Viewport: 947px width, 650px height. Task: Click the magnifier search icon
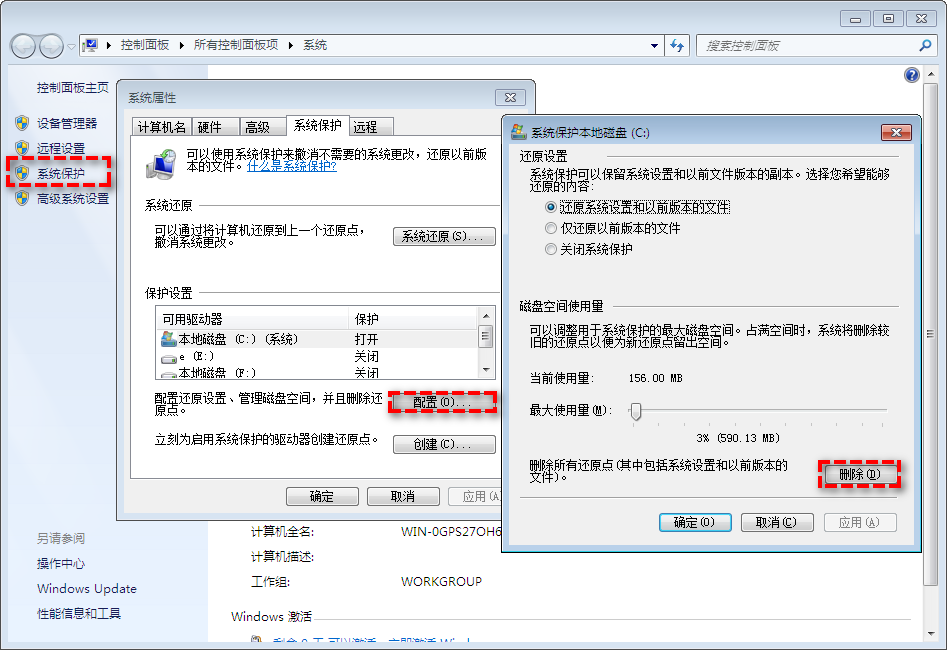(x=925, y=46)
